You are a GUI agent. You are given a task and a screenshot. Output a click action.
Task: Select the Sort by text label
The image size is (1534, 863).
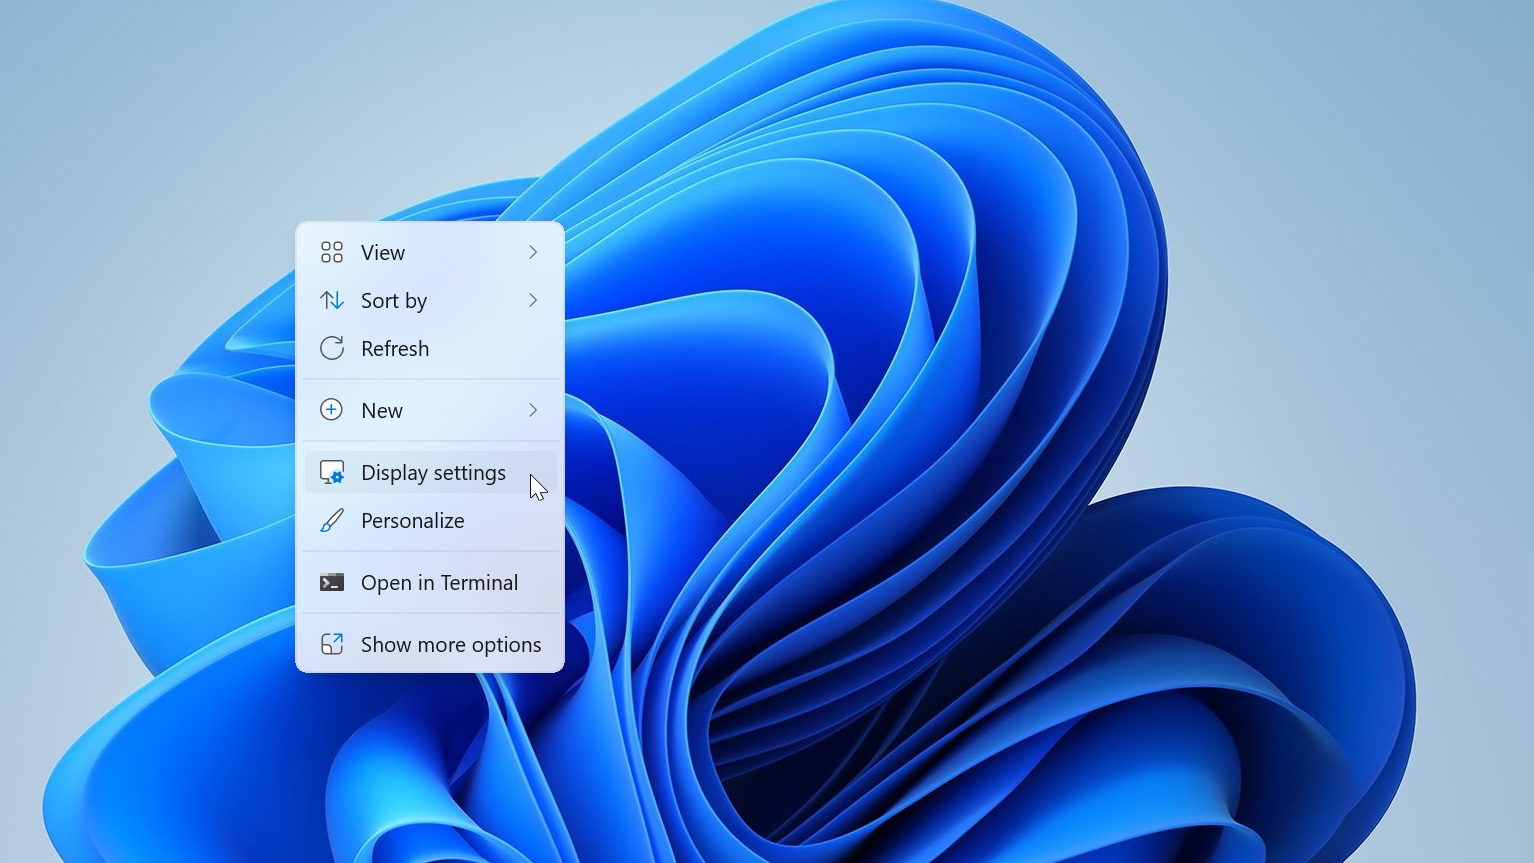tap(394, 301)
